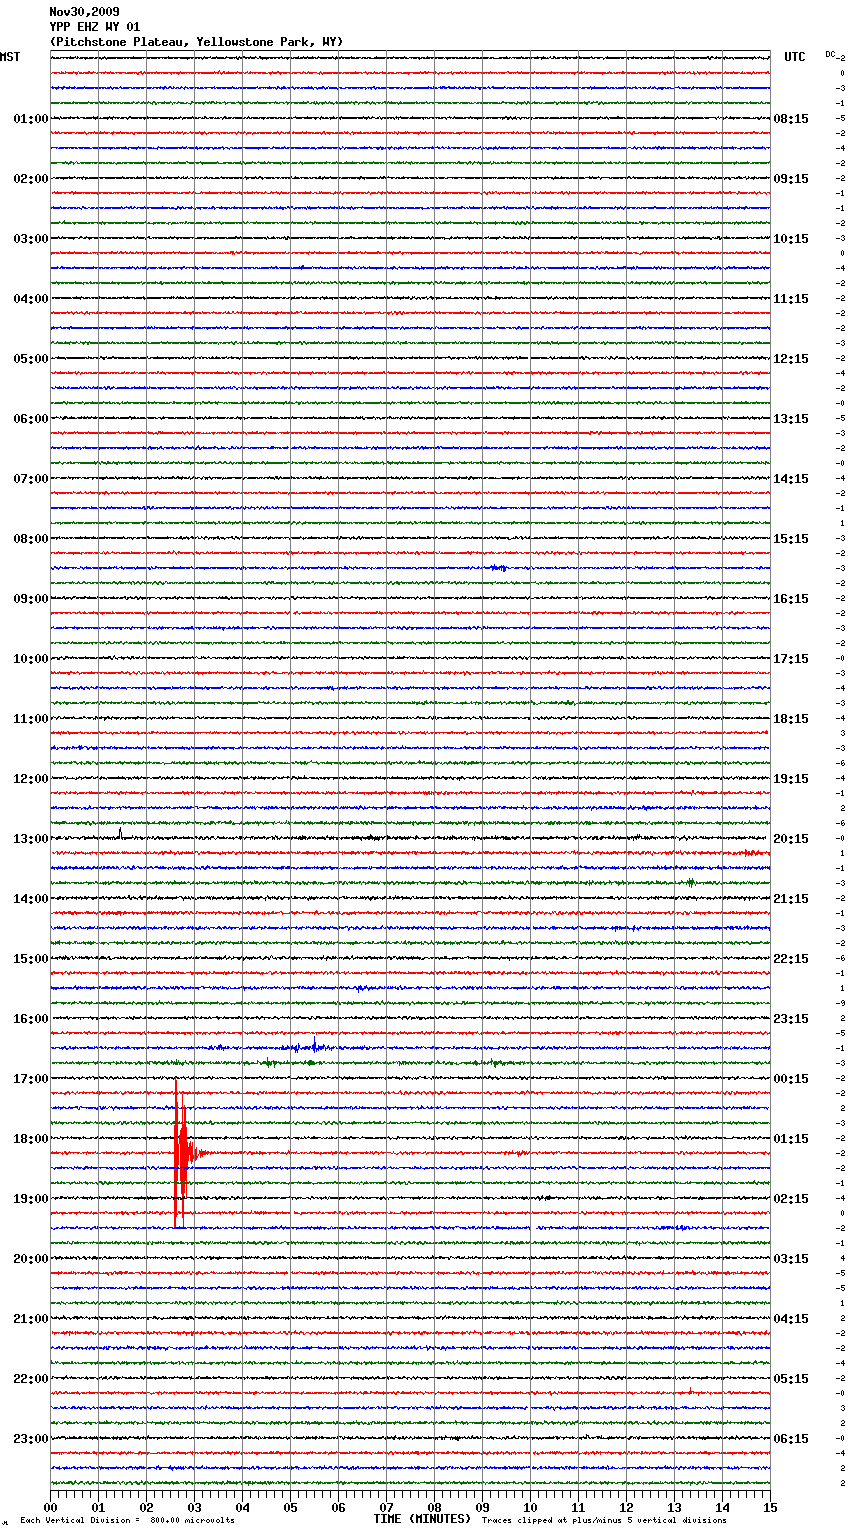Image resolution: width=850 pixels, height=1534 pixels.
Task: Select the 02:00 MST time label
Action: pyautogui.click(x=31, y=179)
